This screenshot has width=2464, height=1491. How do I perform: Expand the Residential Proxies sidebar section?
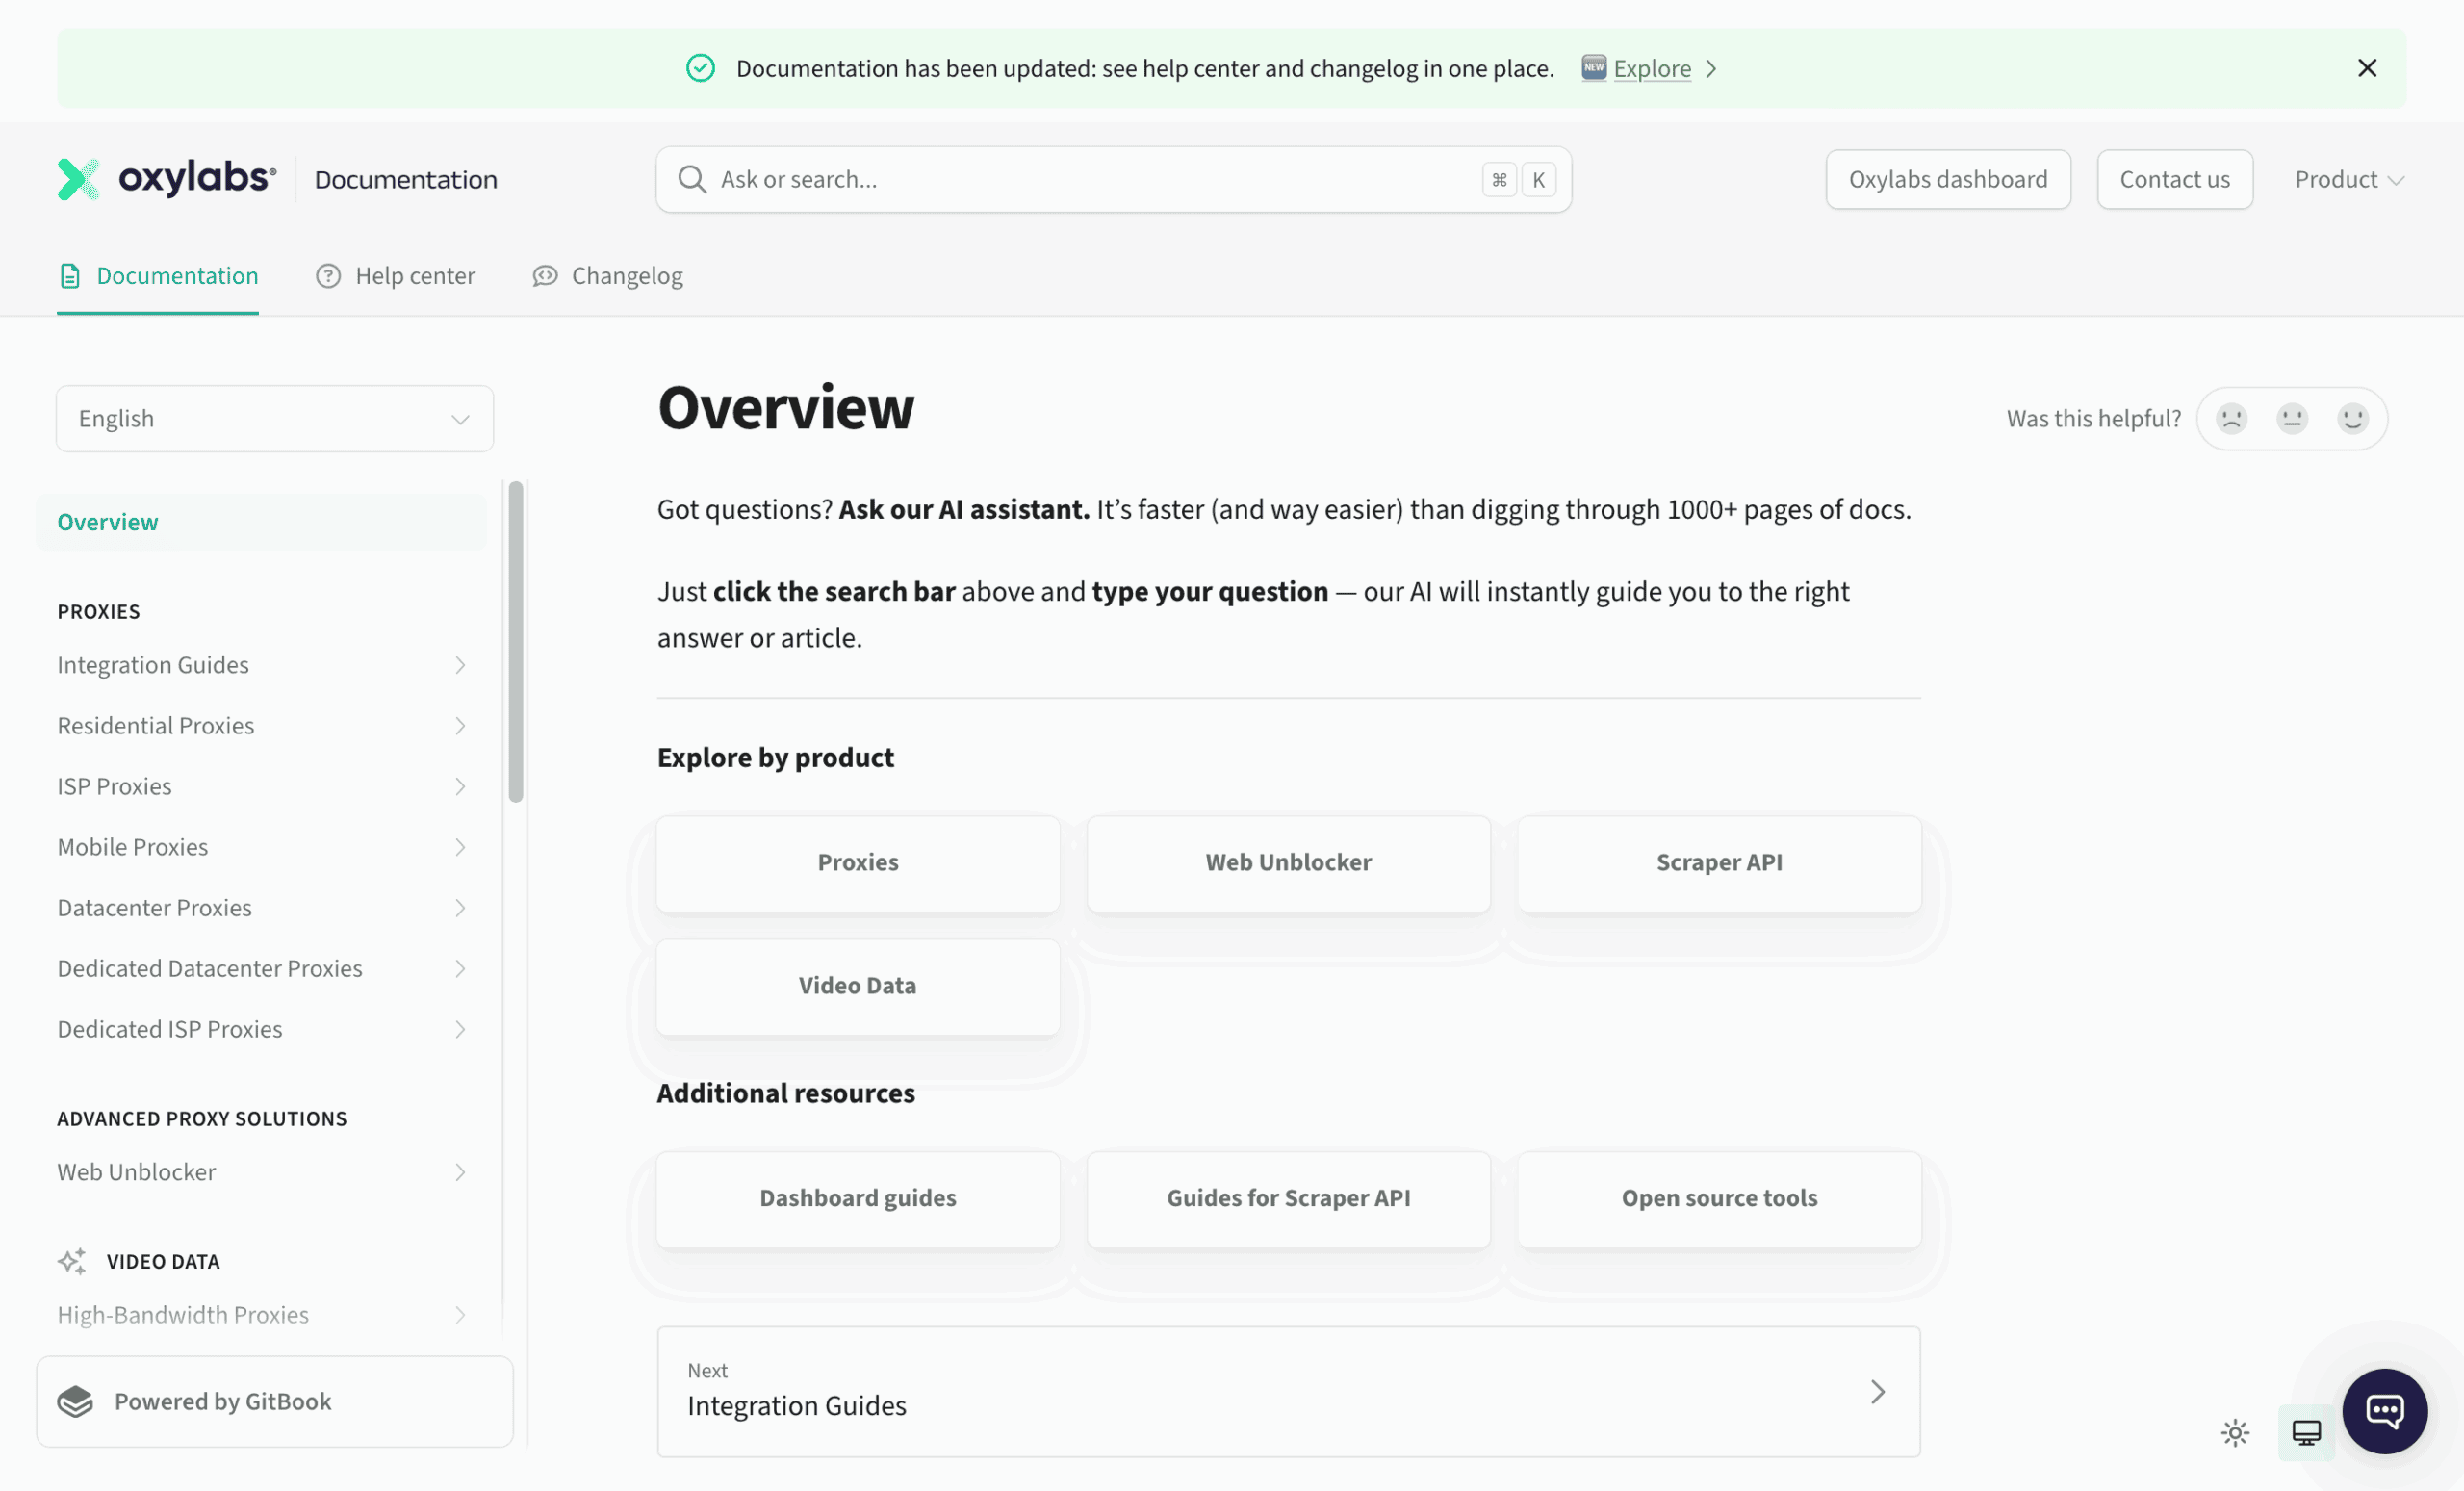click(262, 725)
